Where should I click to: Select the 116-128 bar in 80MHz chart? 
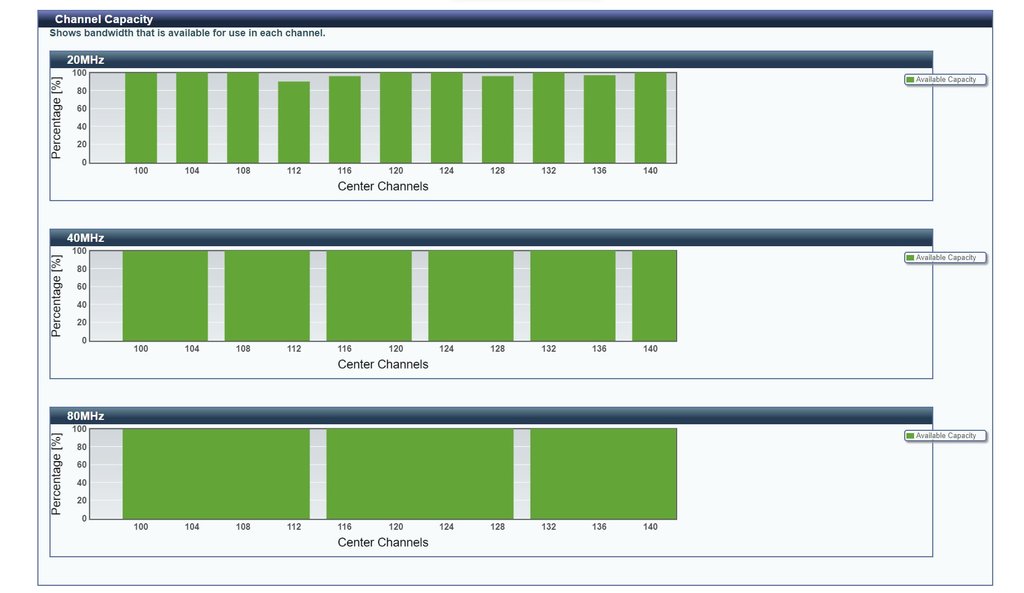point(420,473)
